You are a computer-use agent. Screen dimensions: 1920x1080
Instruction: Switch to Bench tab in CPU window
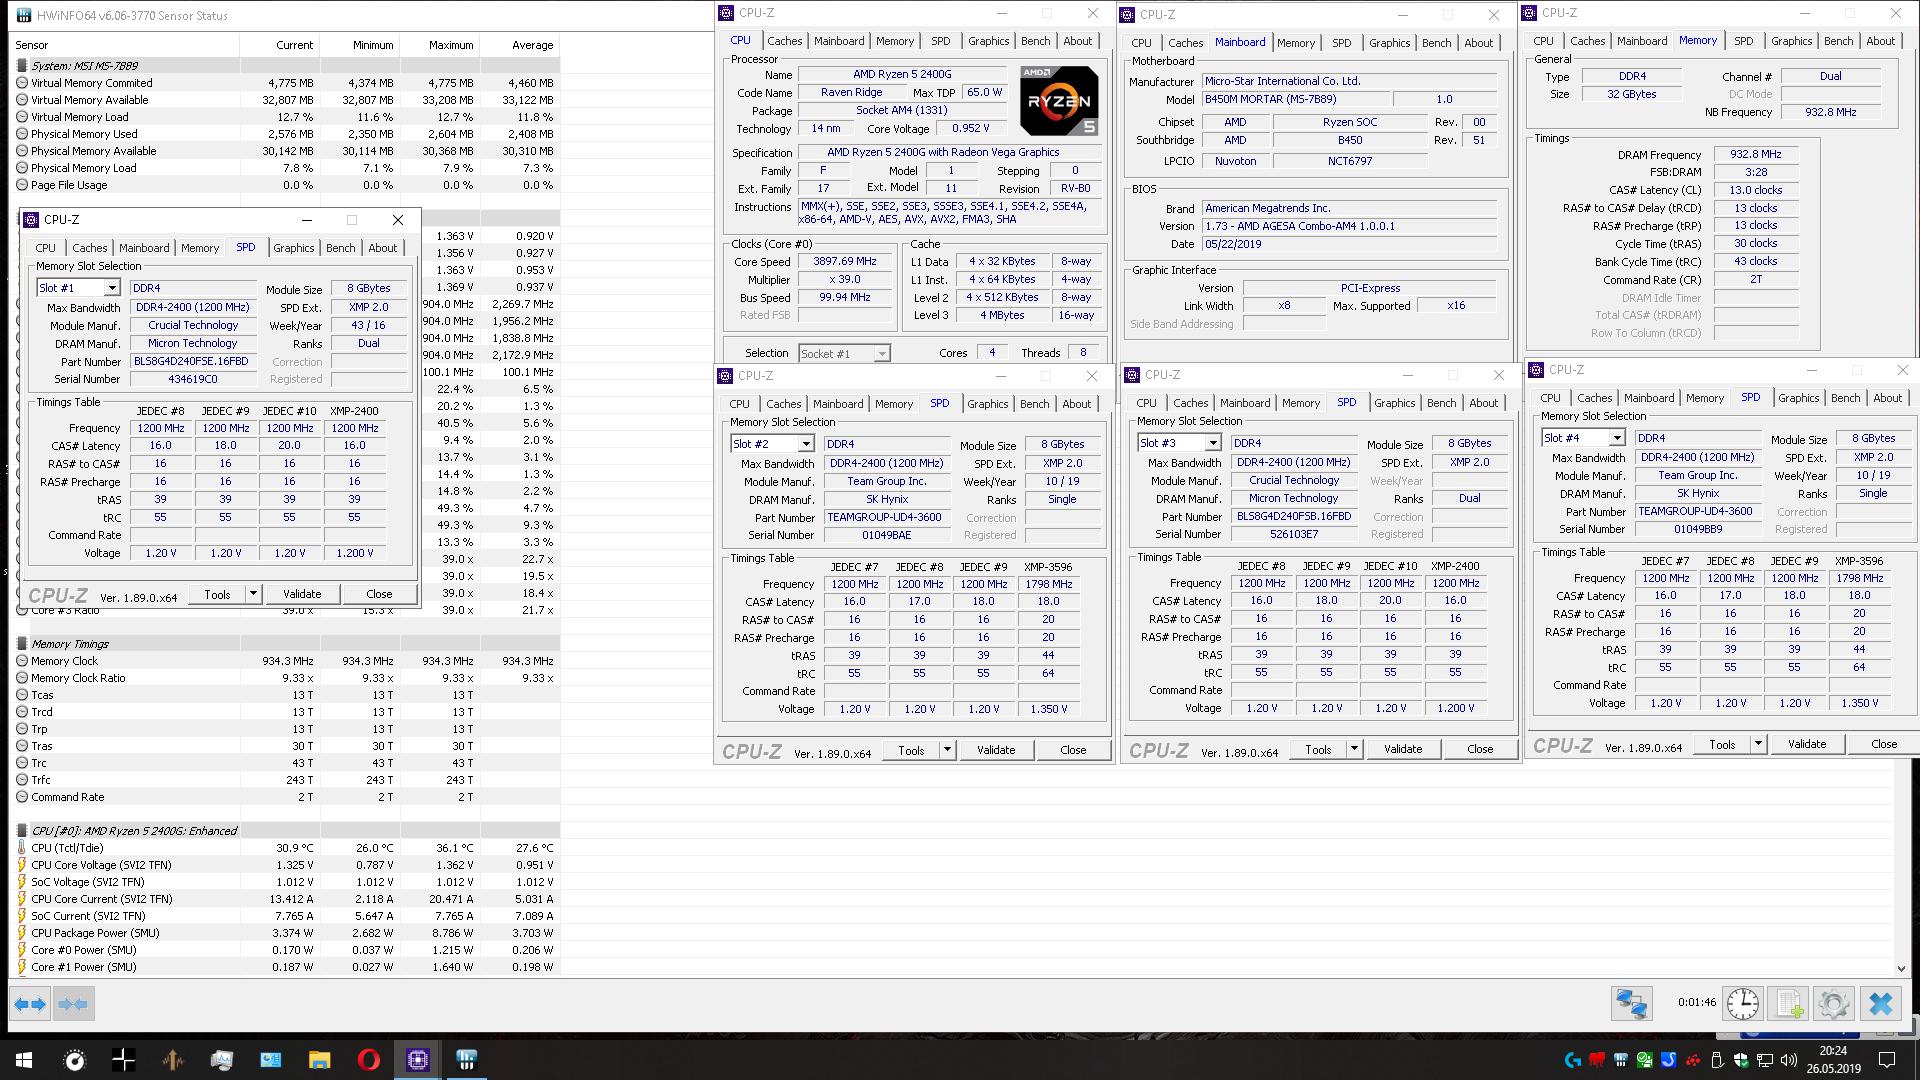[1035, 41]
